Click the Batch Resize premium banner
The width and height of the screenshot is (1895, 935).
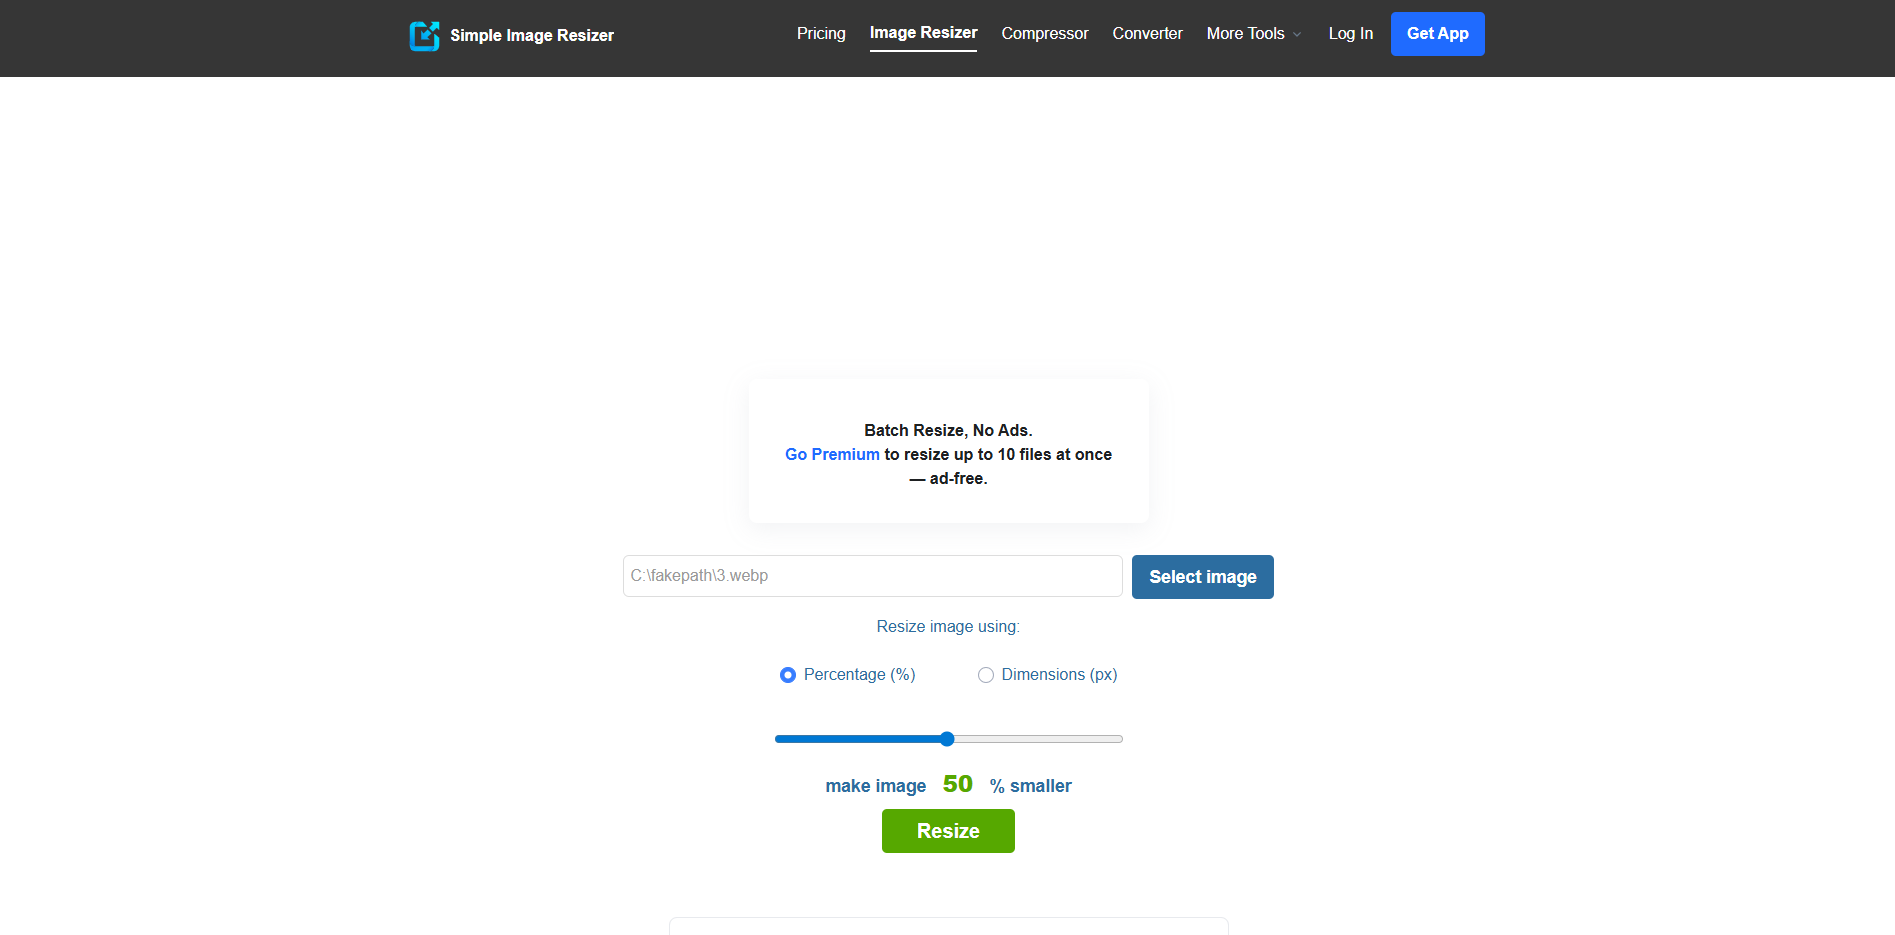tap(947, 452)
